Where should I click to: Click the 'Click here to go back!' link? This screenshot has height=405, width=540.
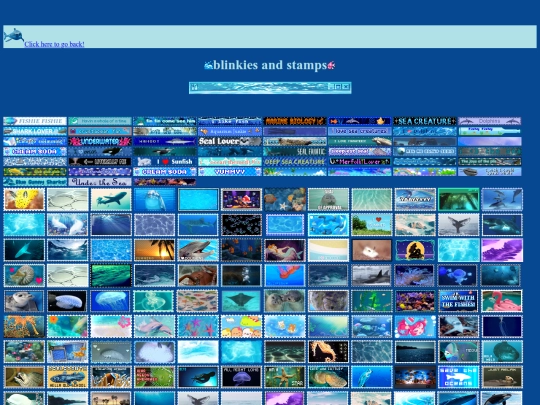(54, 44)
